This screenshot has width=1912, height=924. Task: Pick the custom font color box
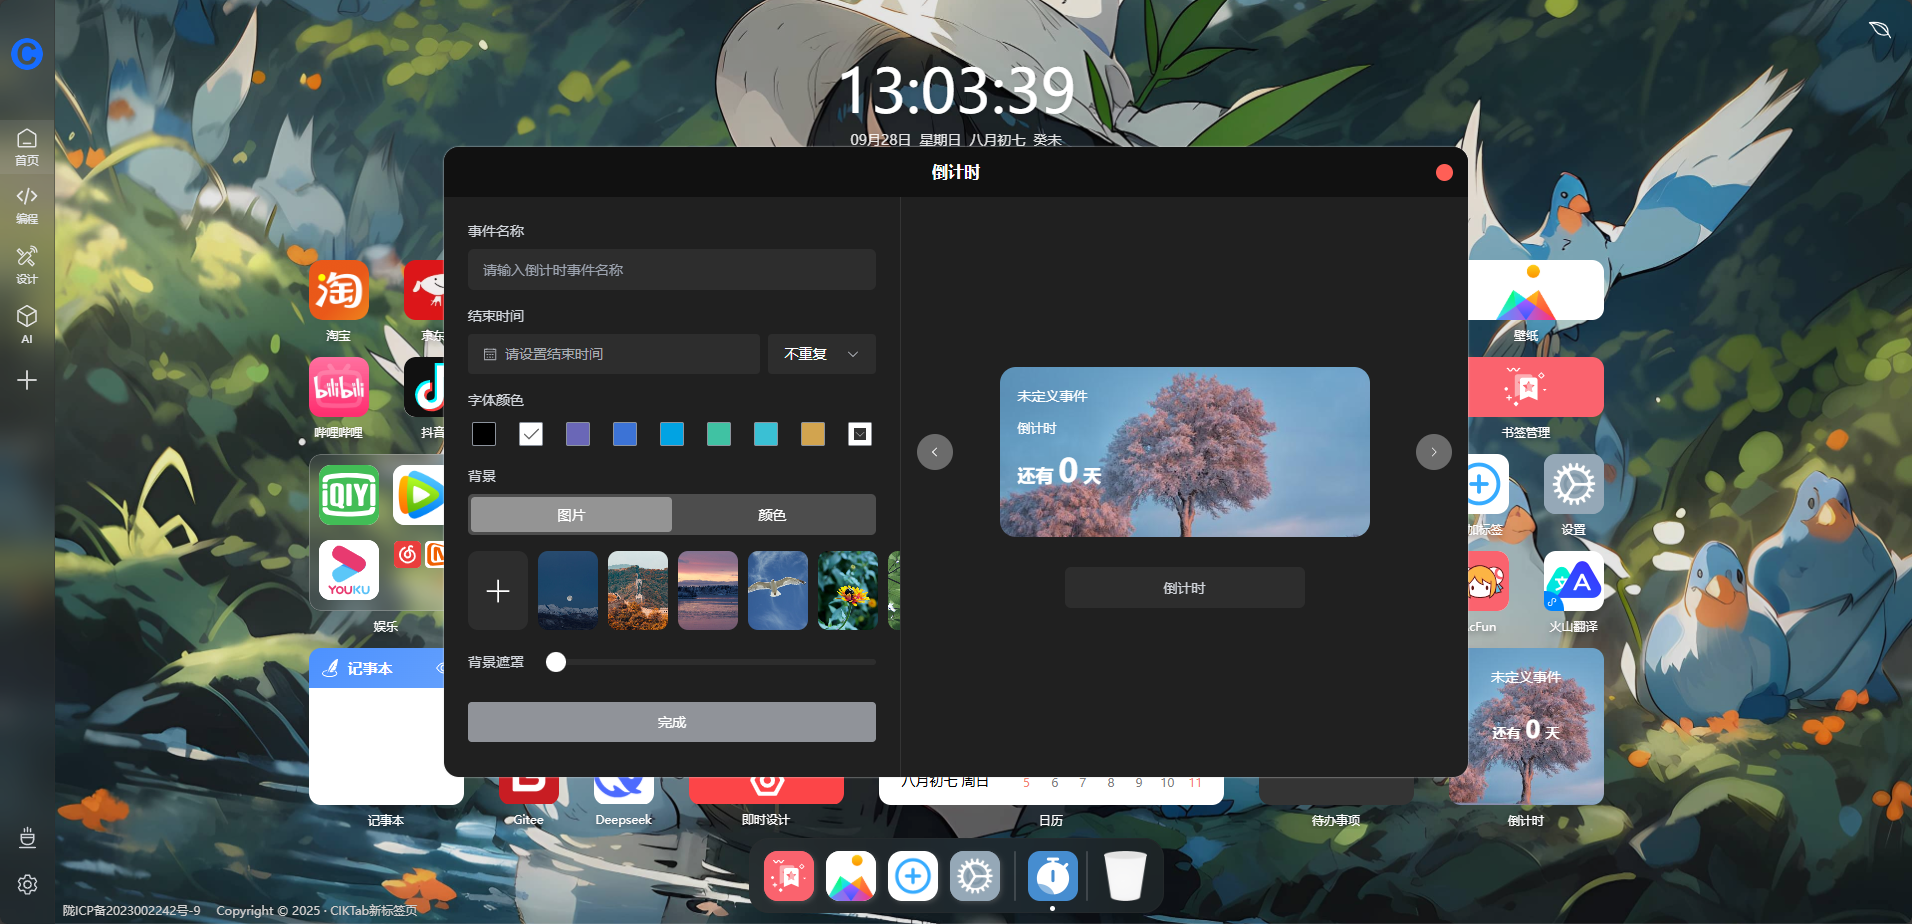pyautogui.click(x=860, y=434)
